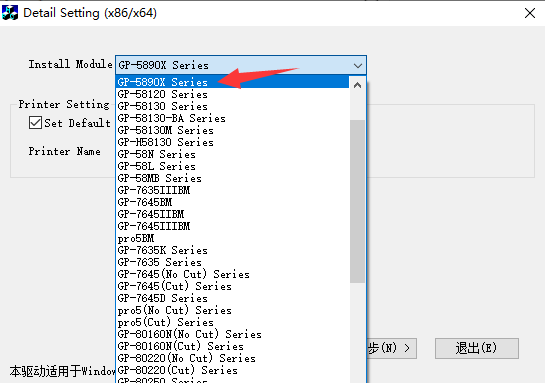
Task: Pick GP-58130M Series option
Action: [233, 130]
